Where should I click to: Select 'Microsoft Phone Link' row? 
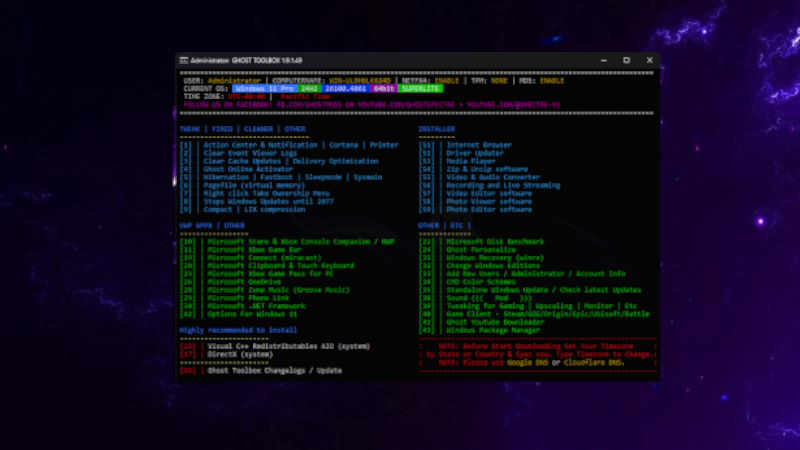coord(234,298)
